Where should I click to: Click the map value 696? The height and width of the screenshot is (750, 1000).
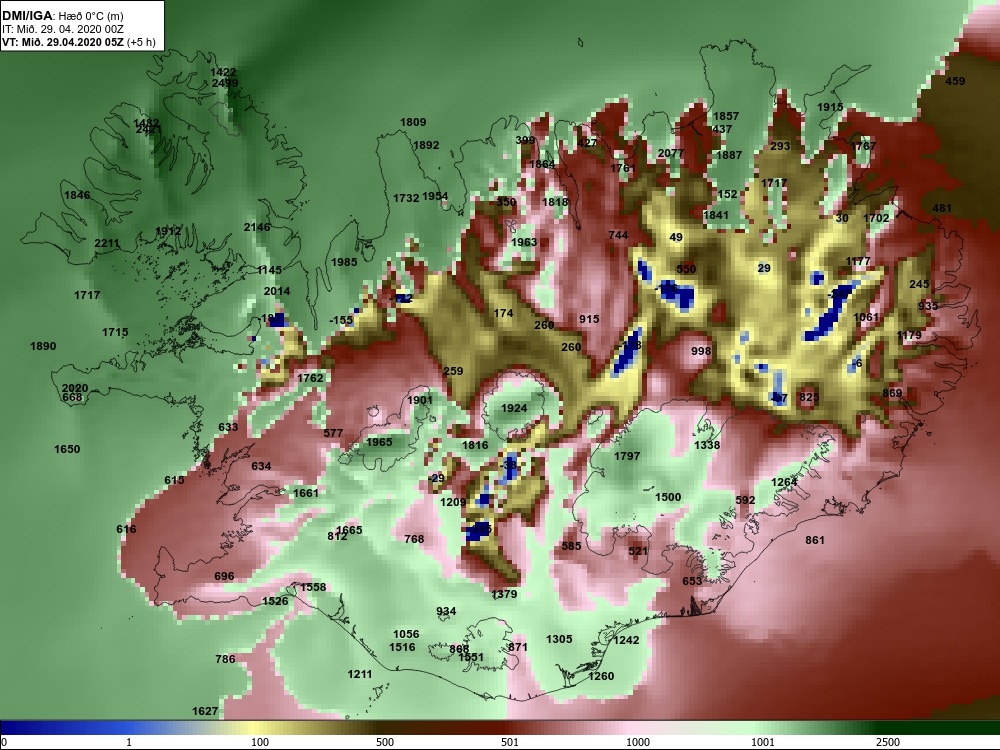(x=224, y=576)
